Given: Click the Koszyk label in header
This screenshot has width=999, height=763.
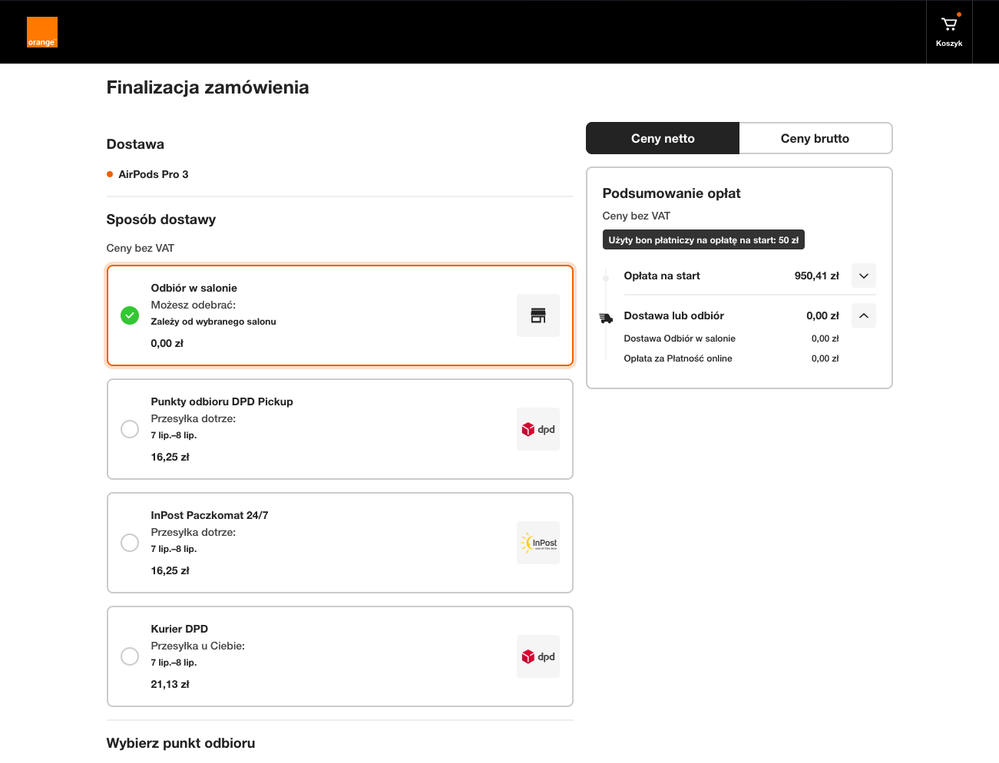Looking at the screenshot, I should (x=949, y=43).
